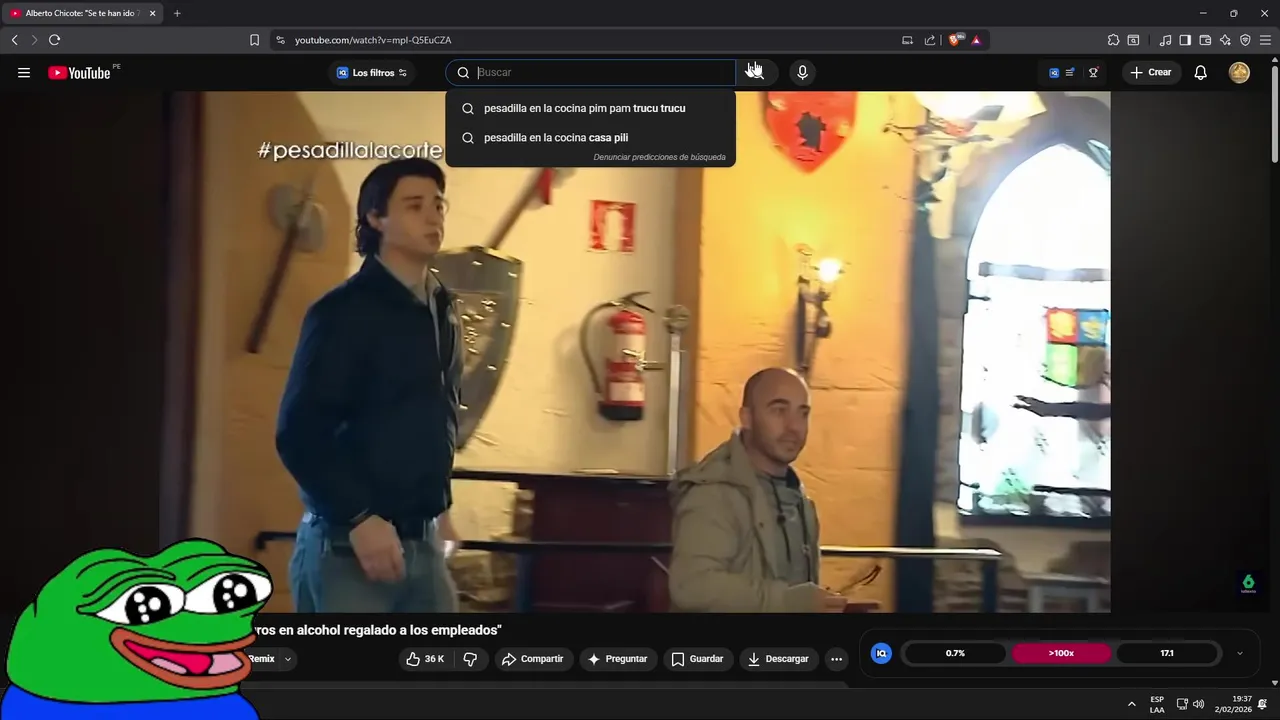Open the network tray icon
The width and height of the screenshot is (1280, 720).
(x=1182, y=704)
